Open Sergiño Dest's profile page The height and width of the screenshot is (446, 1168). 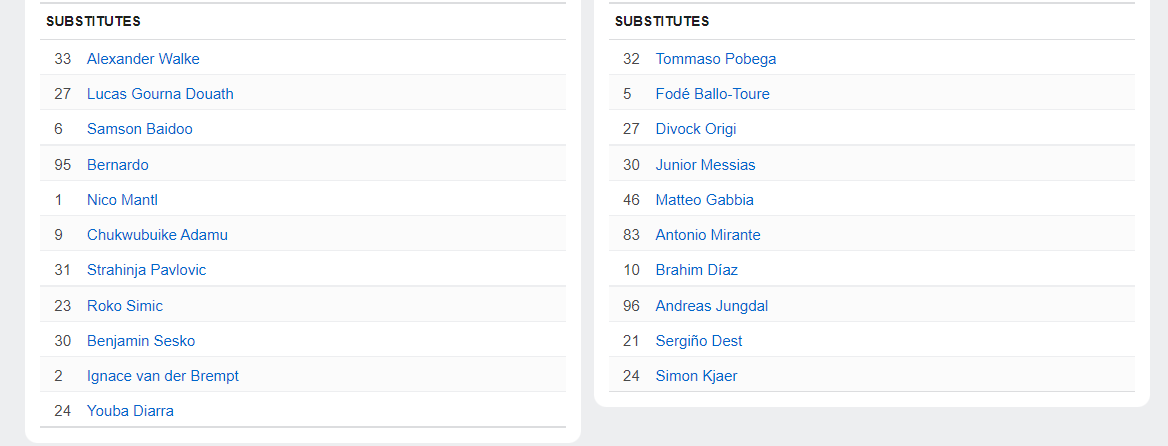[699, 341]
